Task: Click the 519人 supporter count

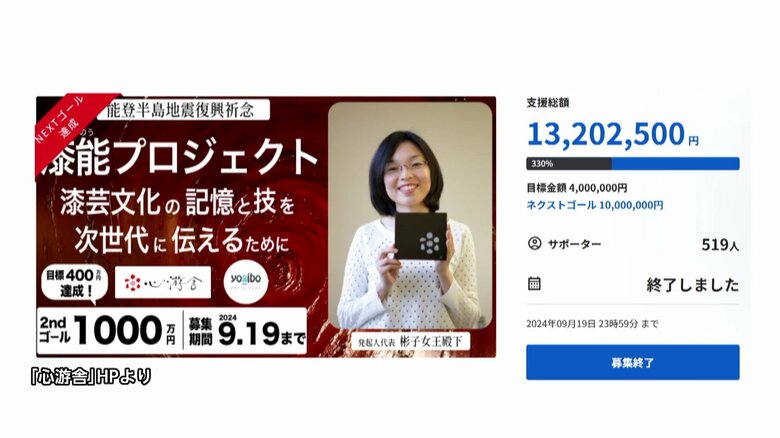Action: point(720,244)
